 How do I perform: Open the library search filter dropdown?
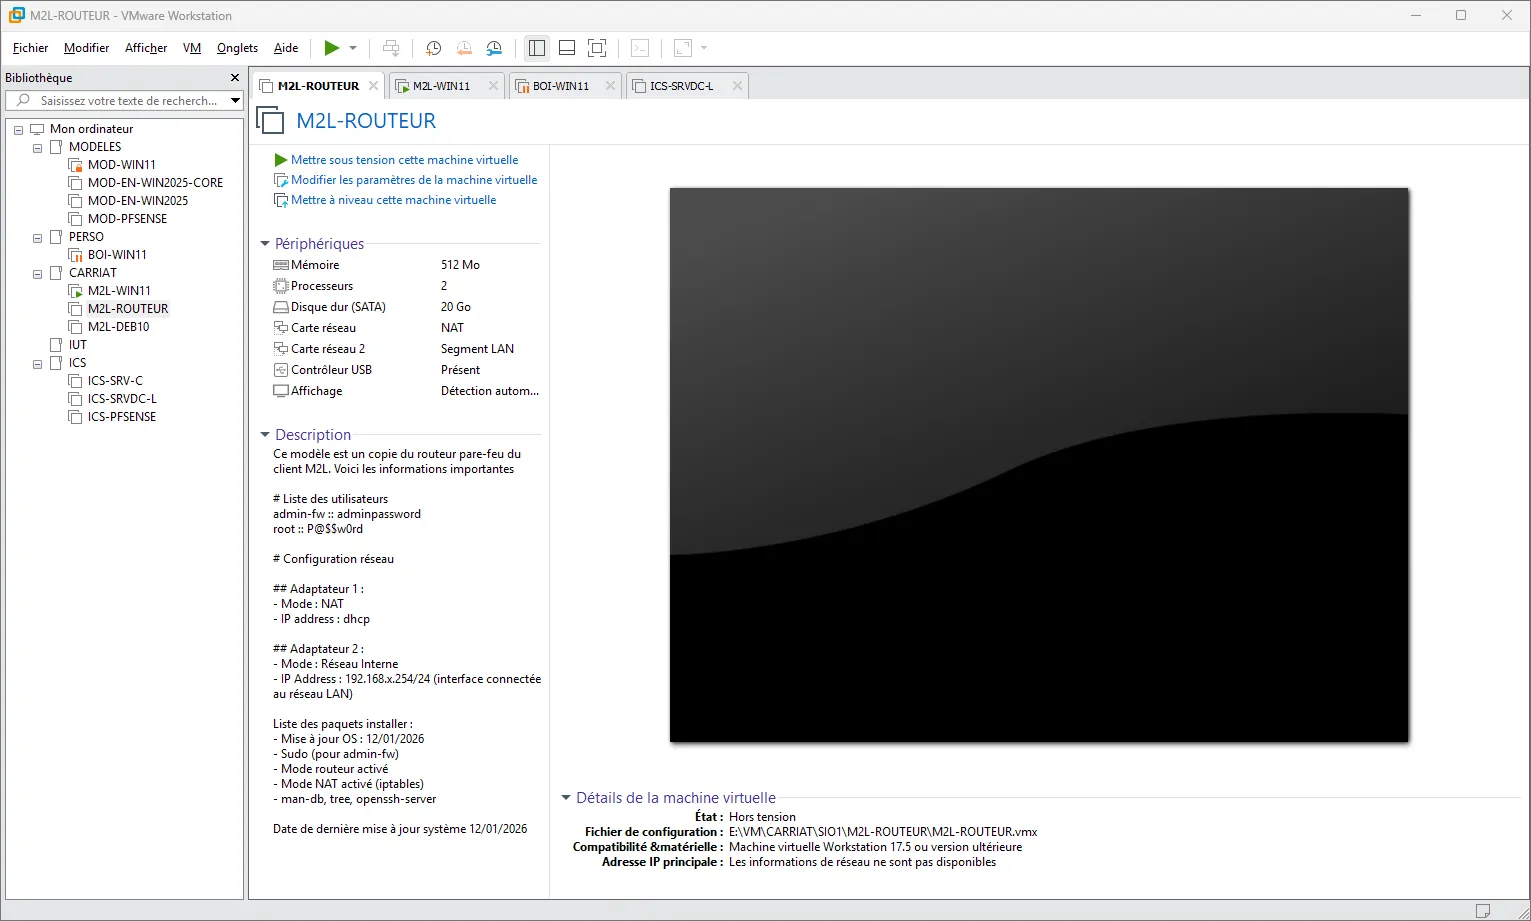pos(235,101)
